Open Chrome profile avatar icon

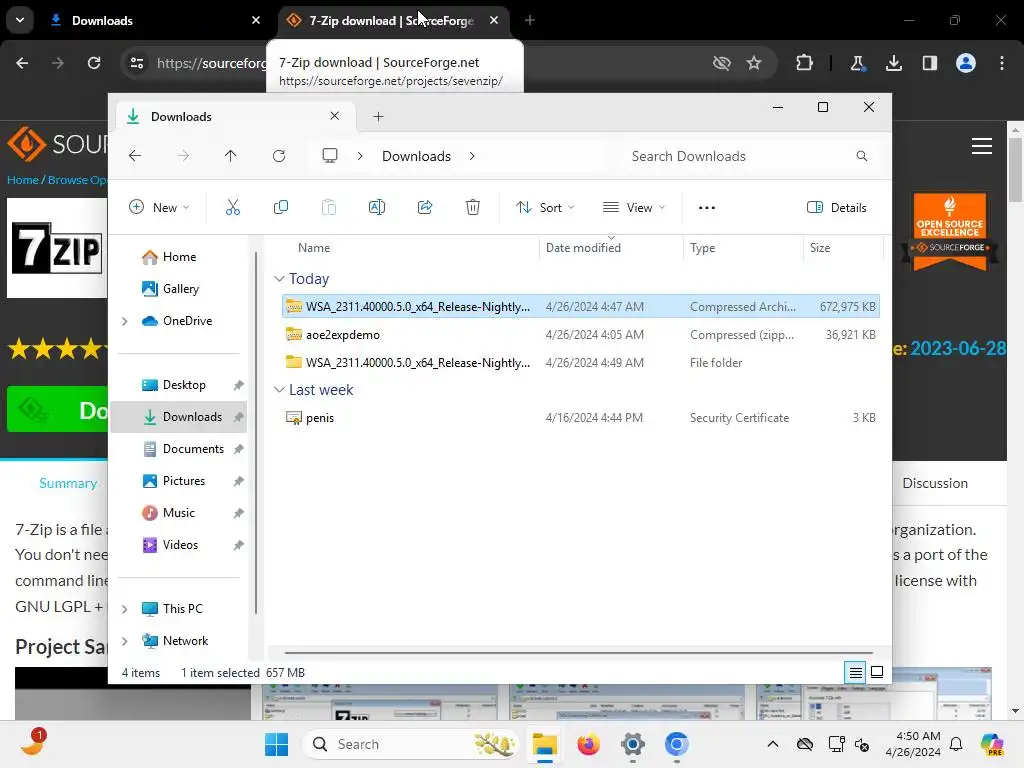966,63
